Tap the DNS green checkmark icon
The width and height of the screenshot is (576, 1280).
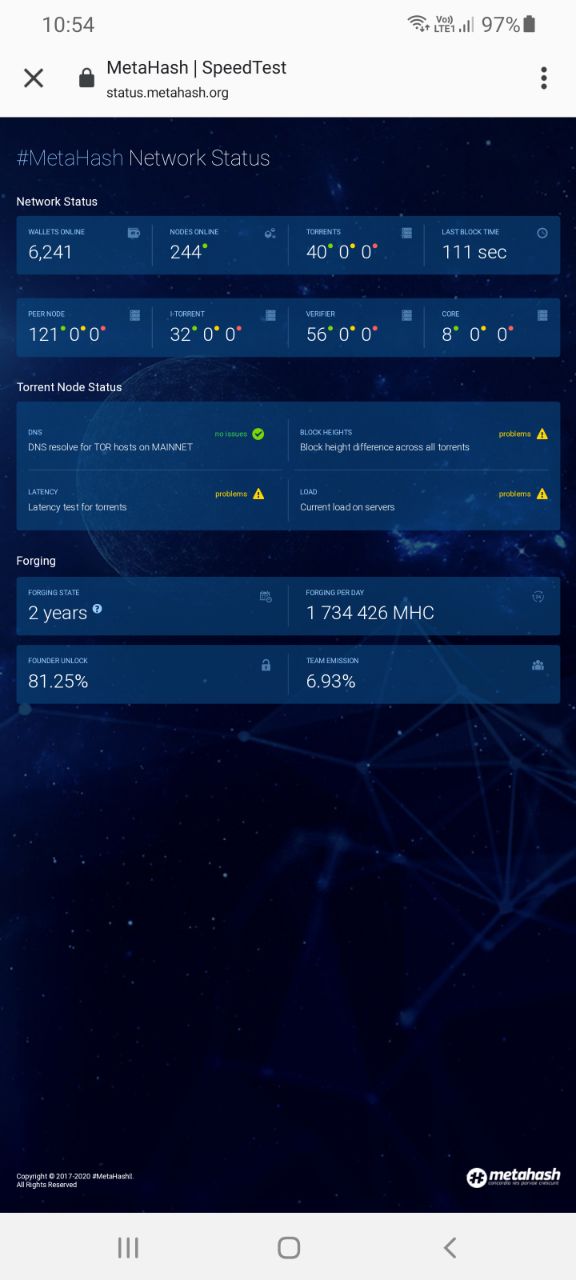pos(258,434)
